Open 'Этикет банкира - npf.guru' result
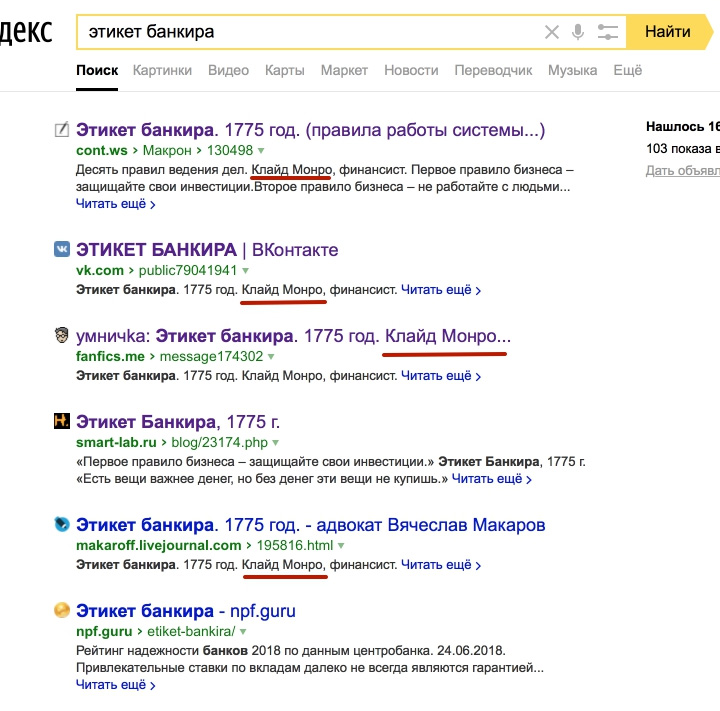The height and width of the screenshot is (711, 720). (x=186, y=611)
